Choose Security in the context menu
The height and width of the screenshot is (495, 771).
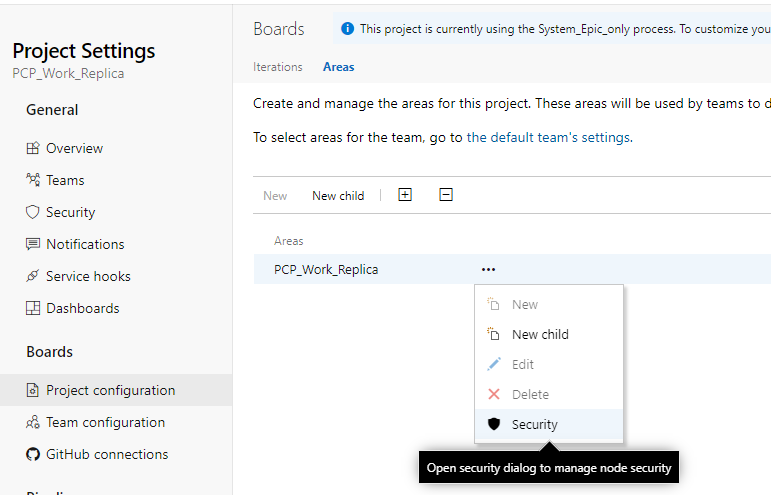coord(549,424)
